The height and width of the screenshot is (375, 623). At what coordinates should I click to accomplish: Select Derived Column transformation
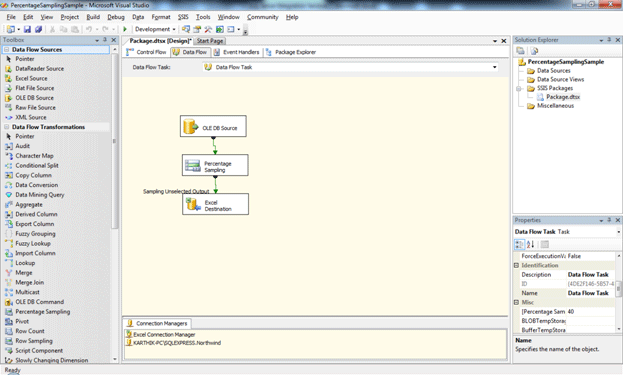[x=36, y=215]
